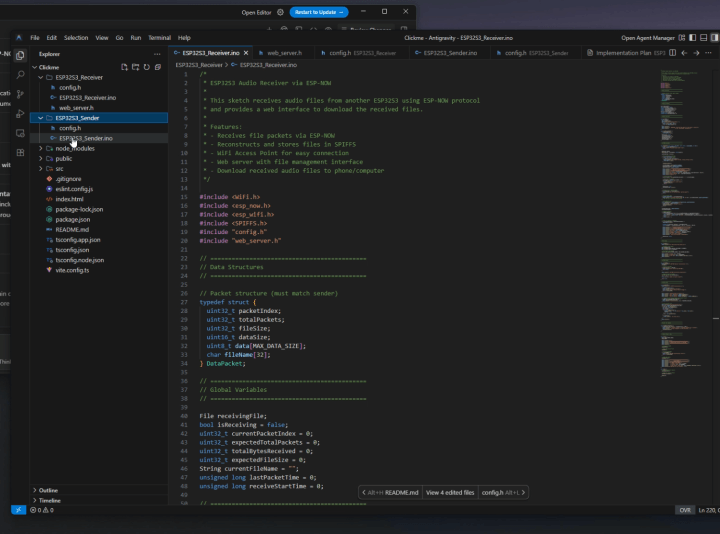Open the Search view in activity bar
This screenshot has width=720, height=534.
tap(20, 73)
